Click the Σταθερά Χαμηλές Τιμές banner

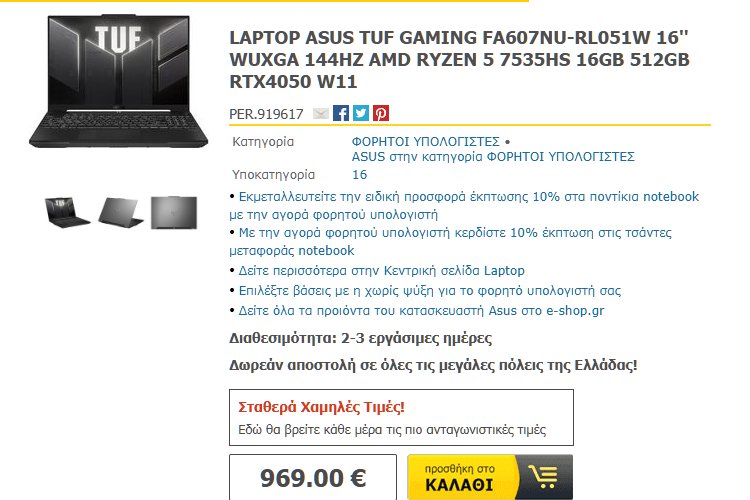[401, 417]
